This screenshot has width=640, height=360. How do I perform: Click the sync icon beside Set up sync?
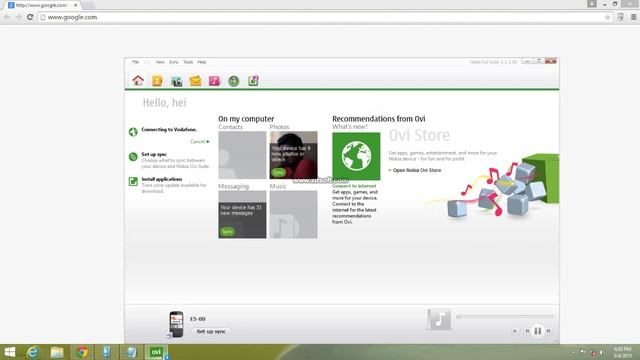133,157
